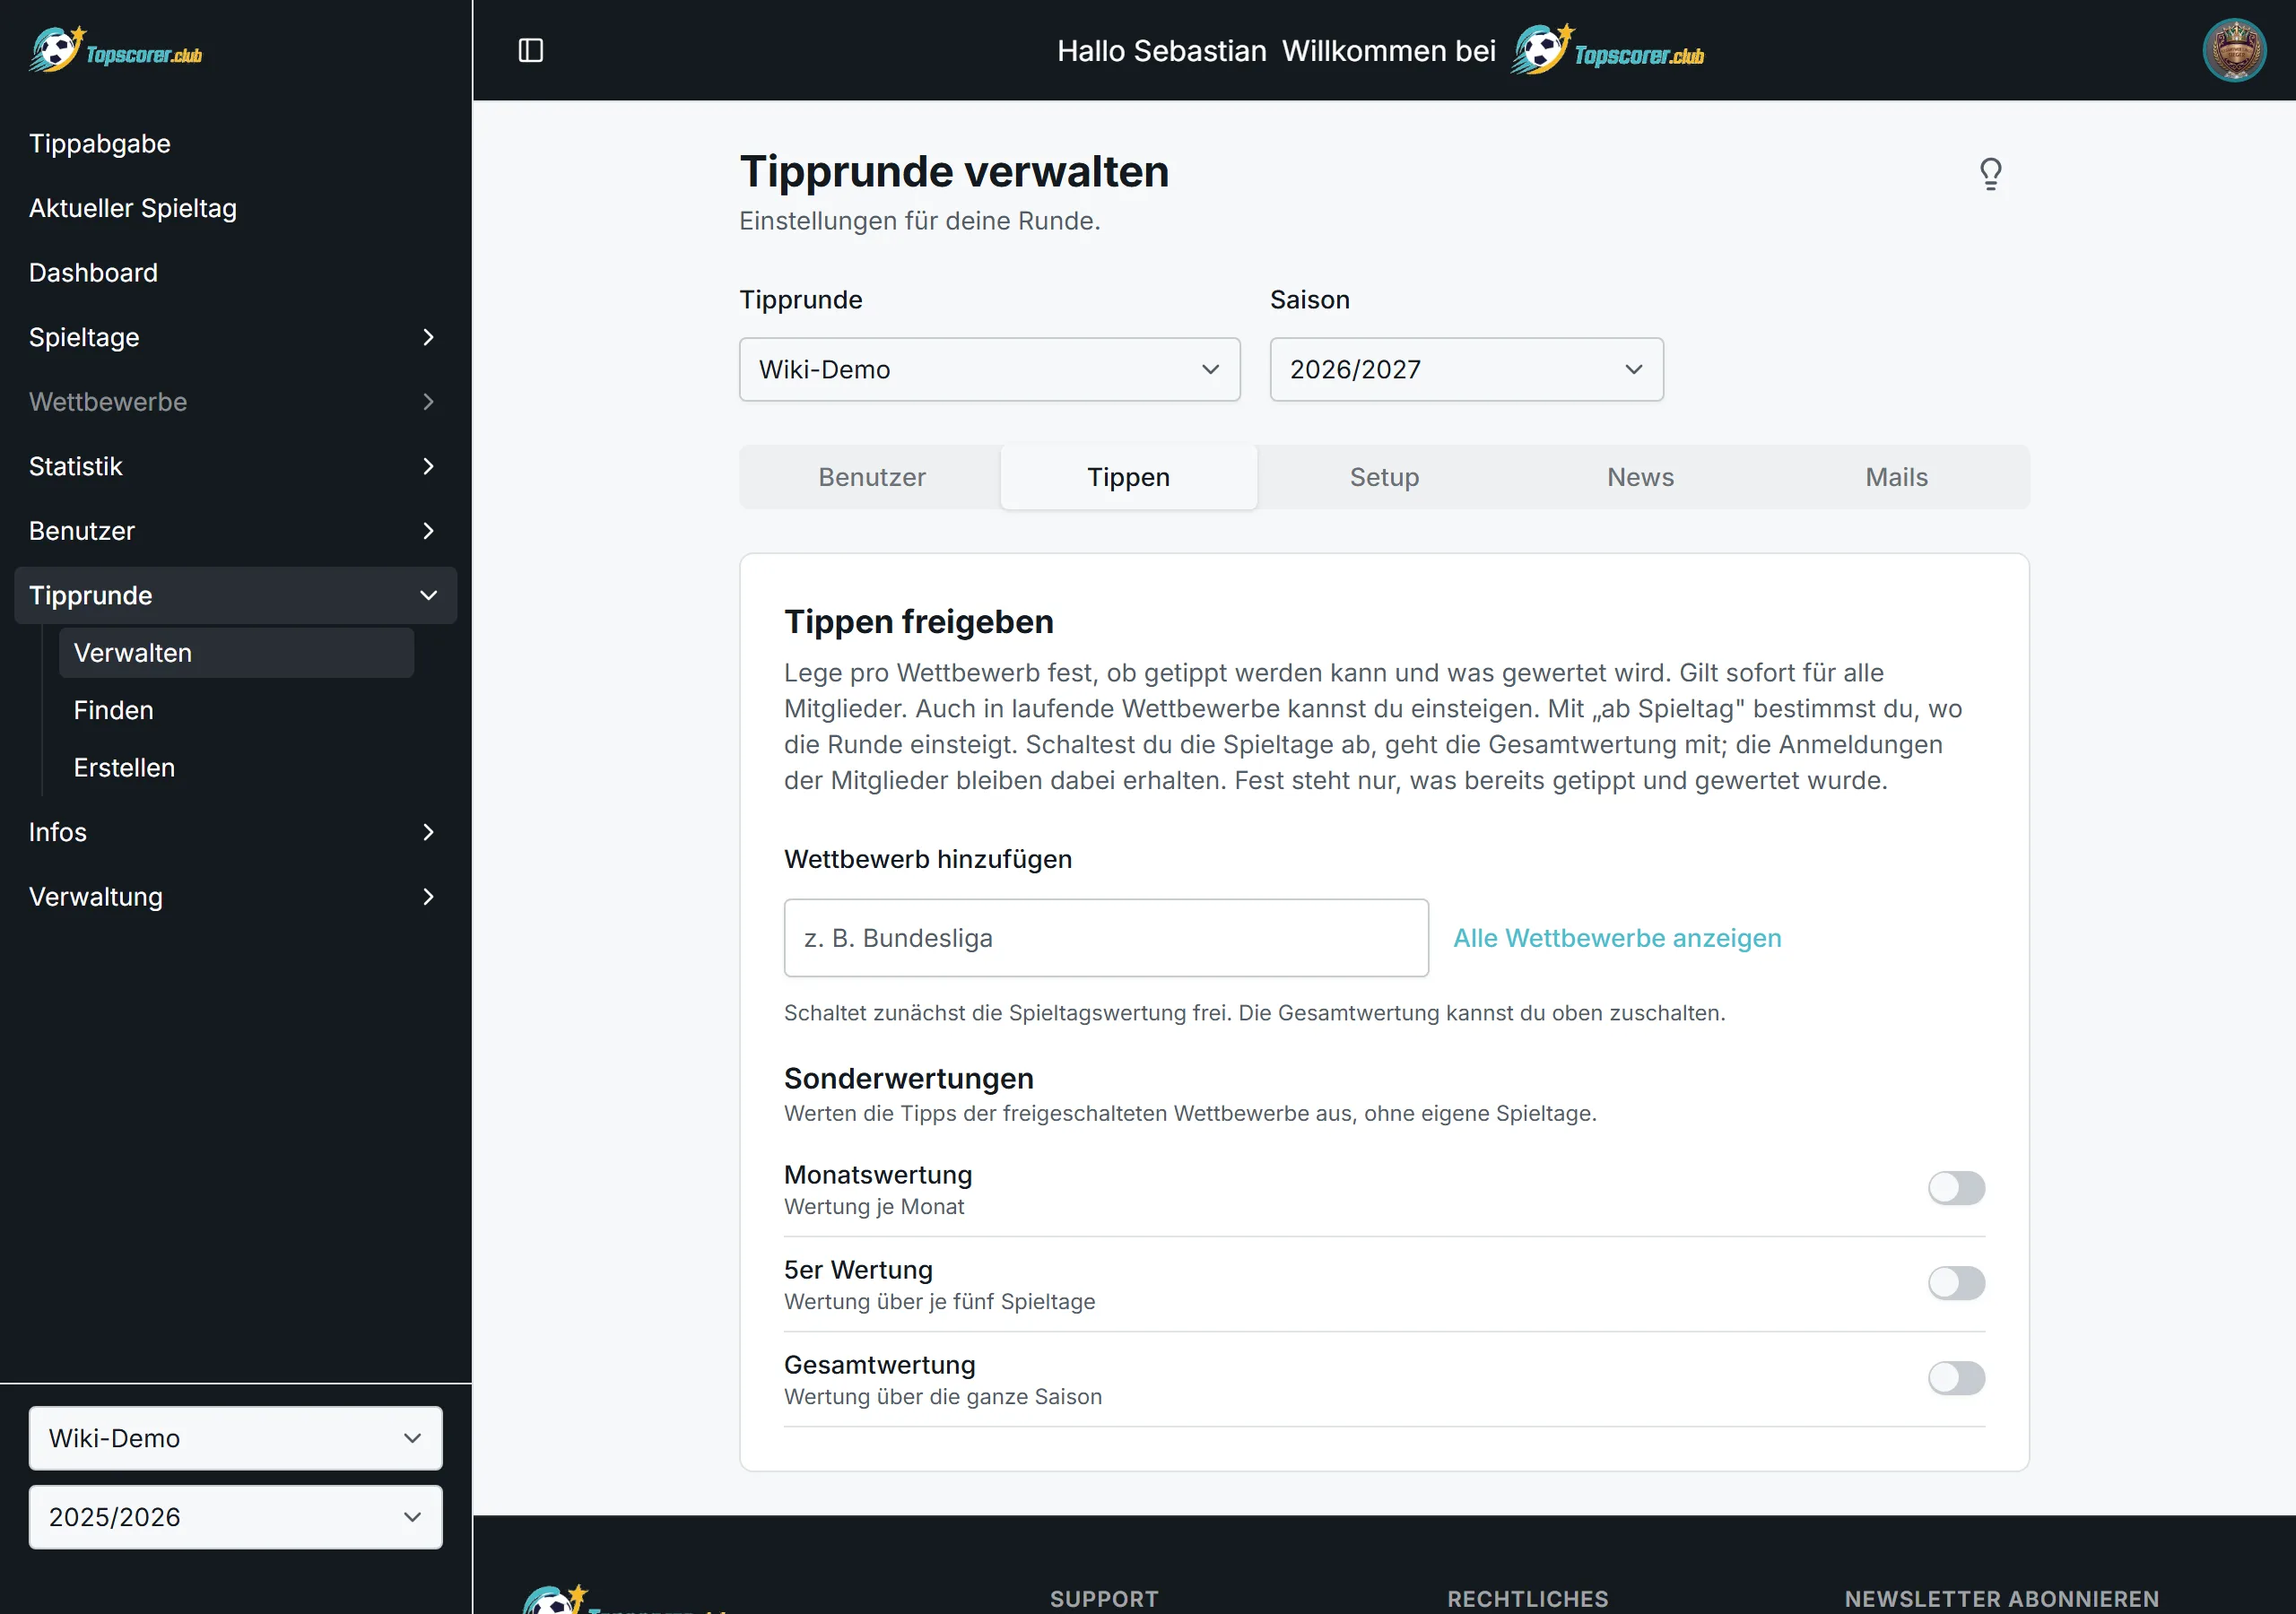Collapse the Tipprunde sidebar menu
This screenshot has height=1614, width=2296.
[235, 595]
